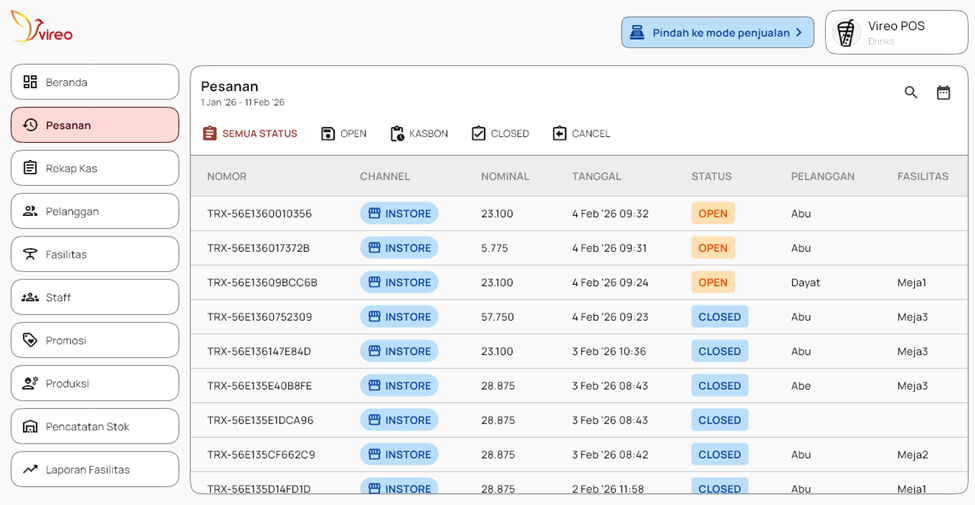This screenshot has height=505, width=975.
Task: Open the Pelanggan sidebar menu
Action: 95,211
